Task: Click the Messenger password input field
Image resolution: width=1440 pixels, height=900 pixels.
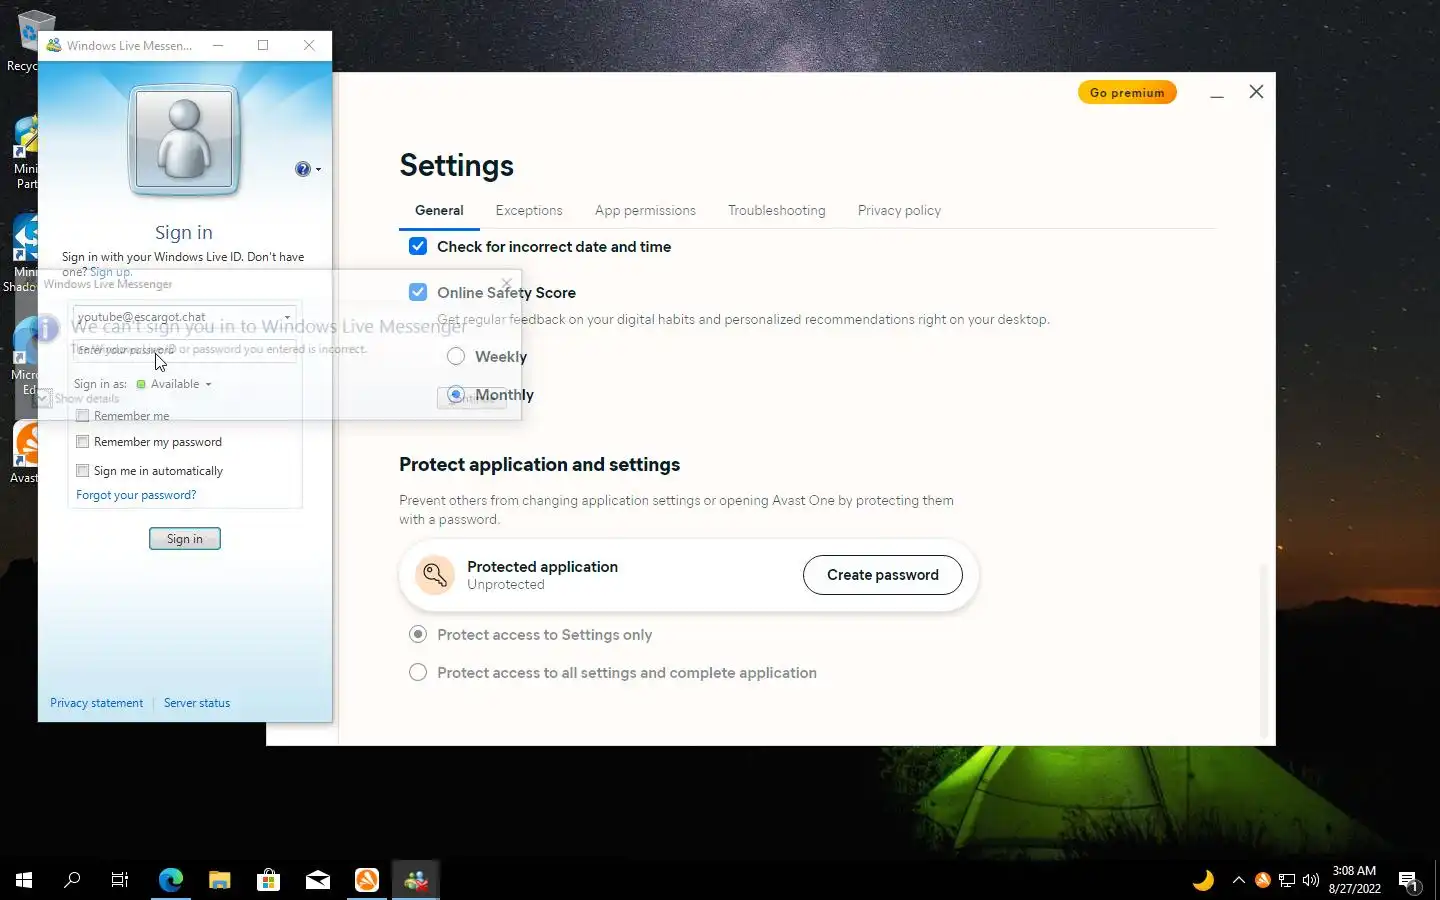Action: [x=185, y=350]
